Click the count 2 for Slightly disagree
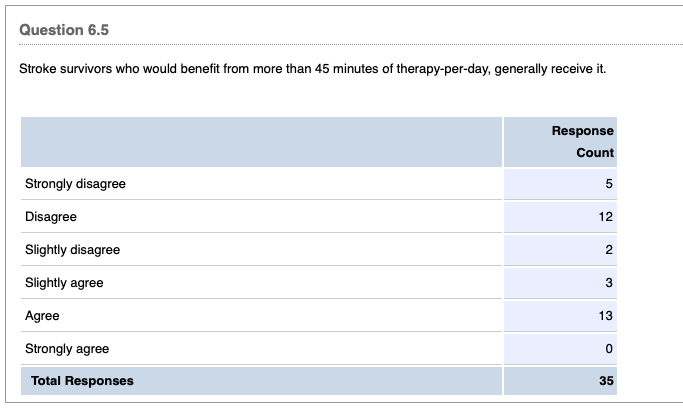 pos(608,250)
